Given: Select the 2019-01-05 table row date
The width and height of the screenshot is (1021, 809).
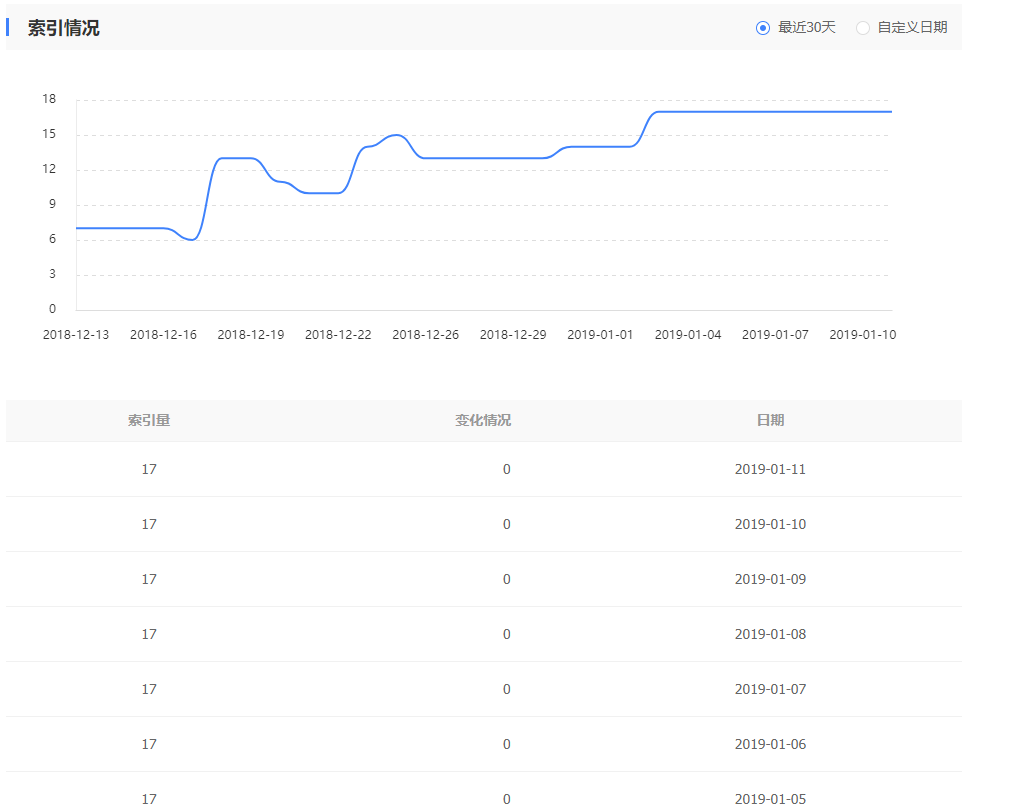Looking at the screenshot, I should tap(770, 798).
